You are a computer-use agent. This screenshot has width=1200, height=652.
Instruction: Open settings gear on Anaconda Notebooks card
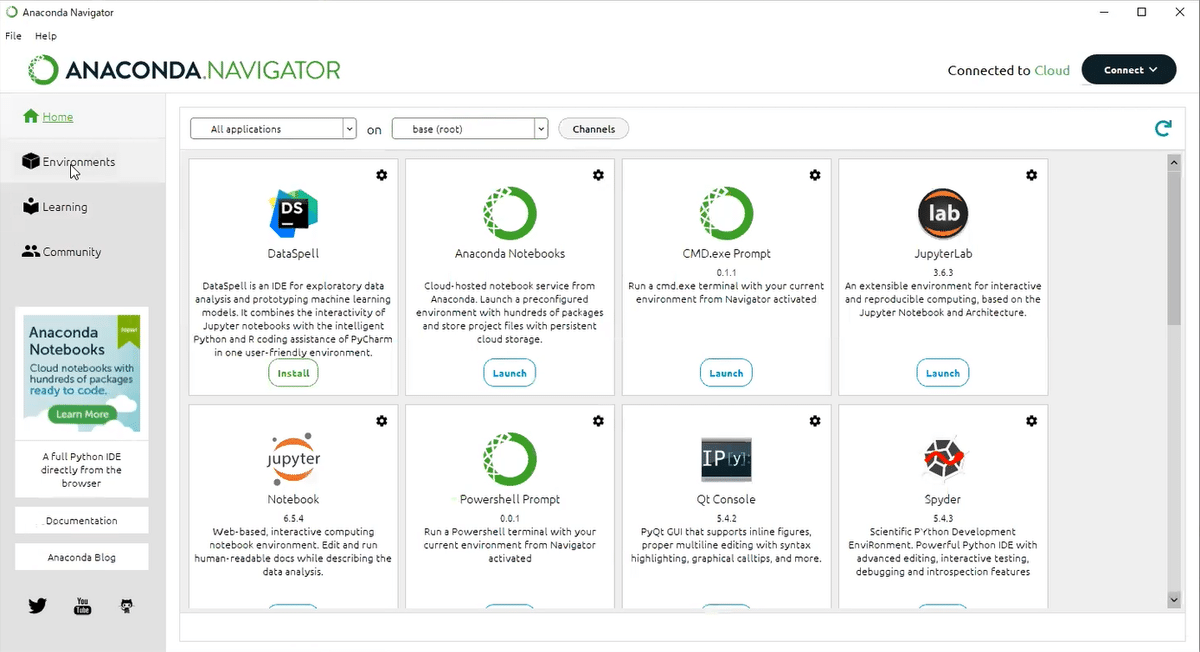pyautogui.click(x=598, y=175)
